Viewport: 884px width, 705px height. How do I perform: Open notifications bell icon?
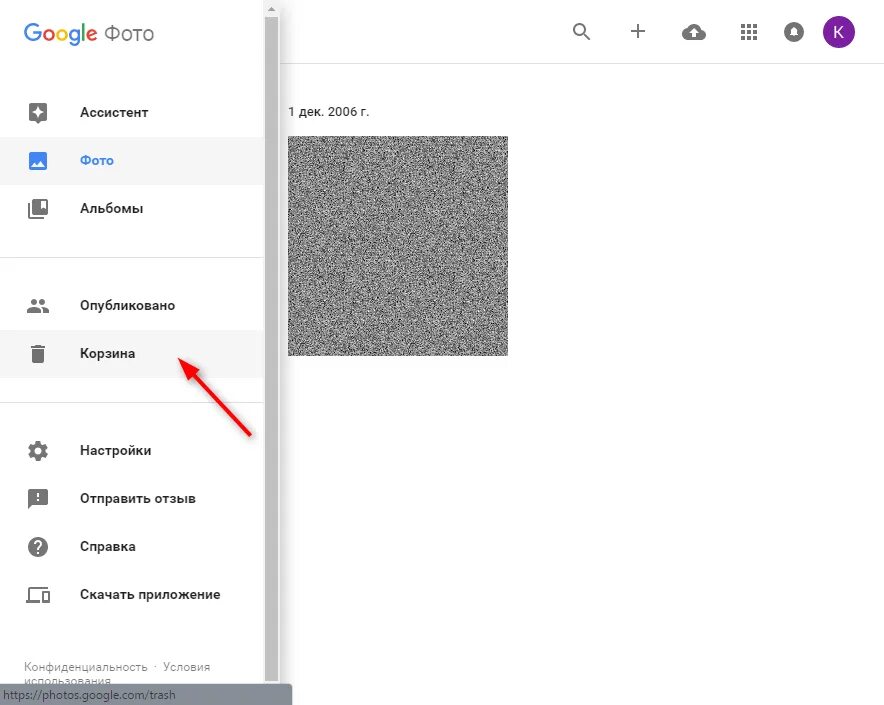[x=794, y=32]
